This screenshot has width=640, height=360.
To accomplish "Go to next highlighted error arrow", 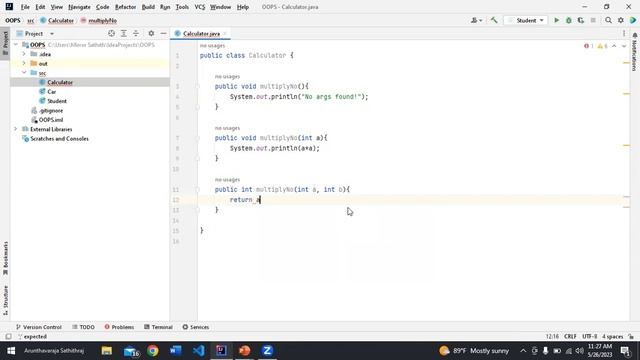I will click(623, 46).
